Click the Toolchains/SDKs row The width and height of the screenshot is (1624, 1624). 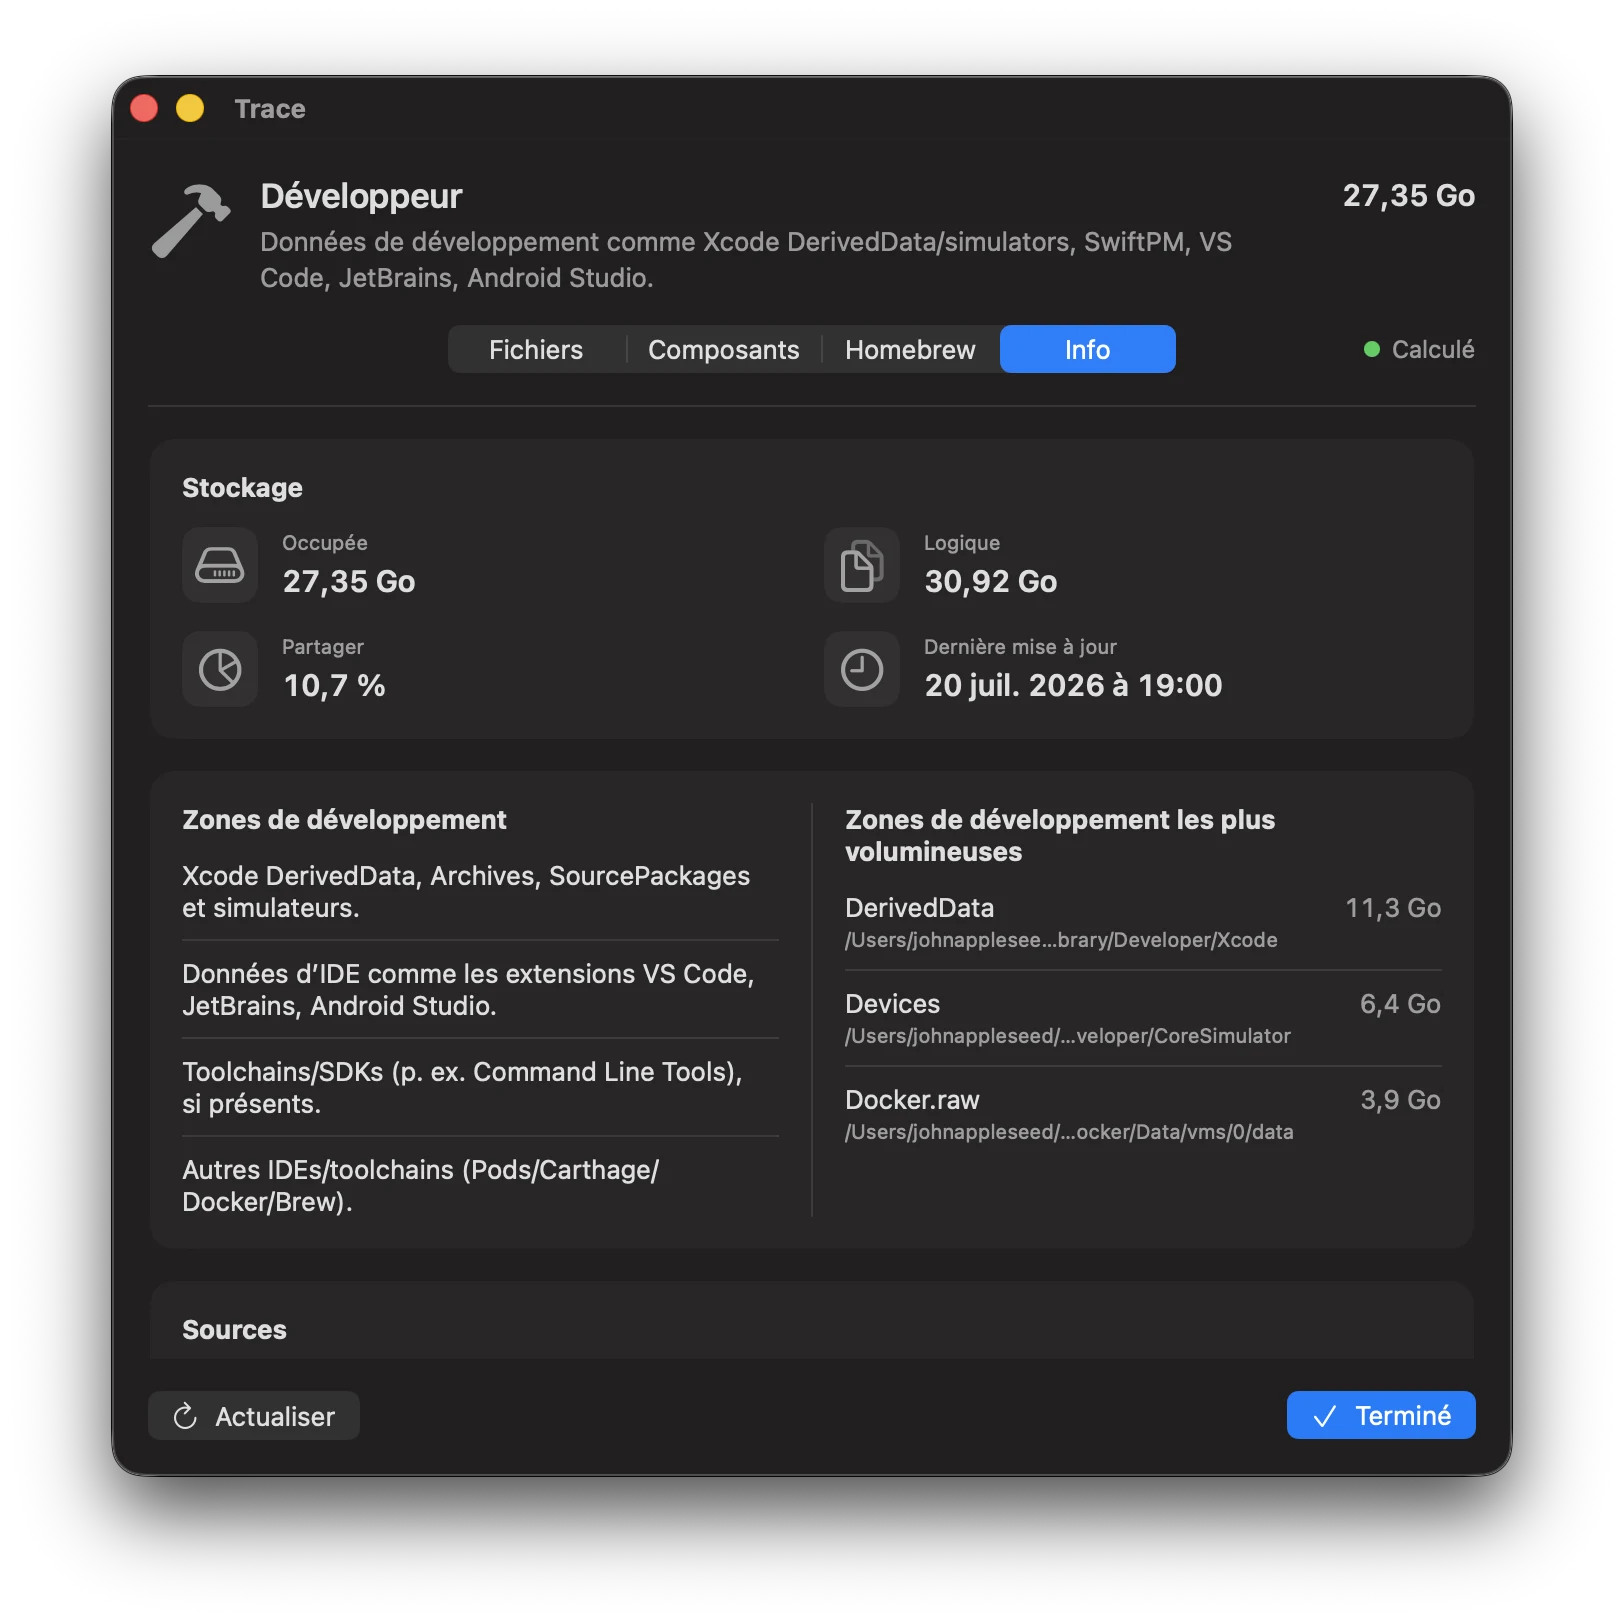point(480,1087)
